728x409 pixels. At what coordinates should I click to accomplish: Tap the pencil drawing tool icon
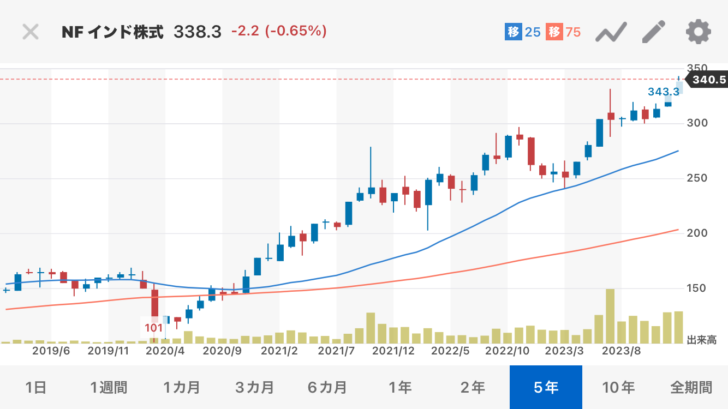pyautogui.click(x=654, y=31)
